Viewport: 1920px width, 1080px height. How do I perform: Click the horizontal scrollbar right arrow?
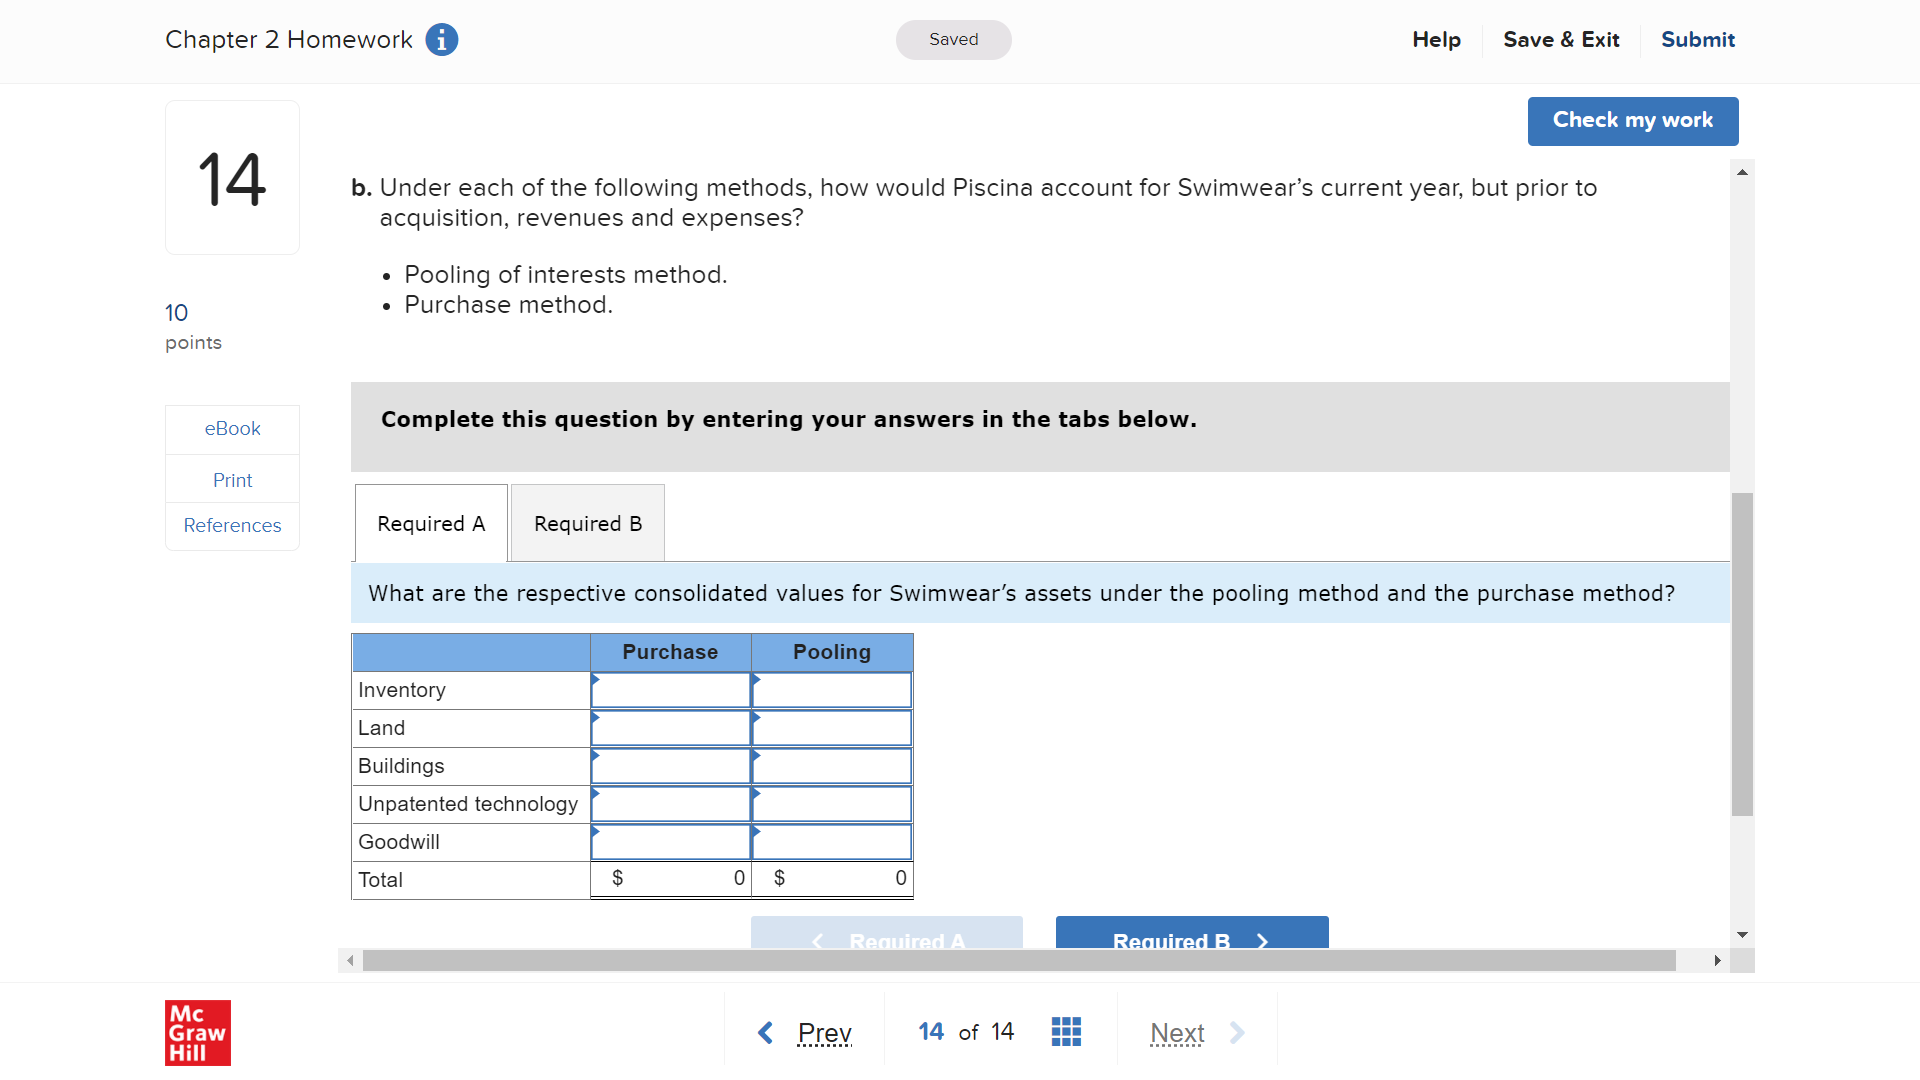click(x=1718, y=961)
